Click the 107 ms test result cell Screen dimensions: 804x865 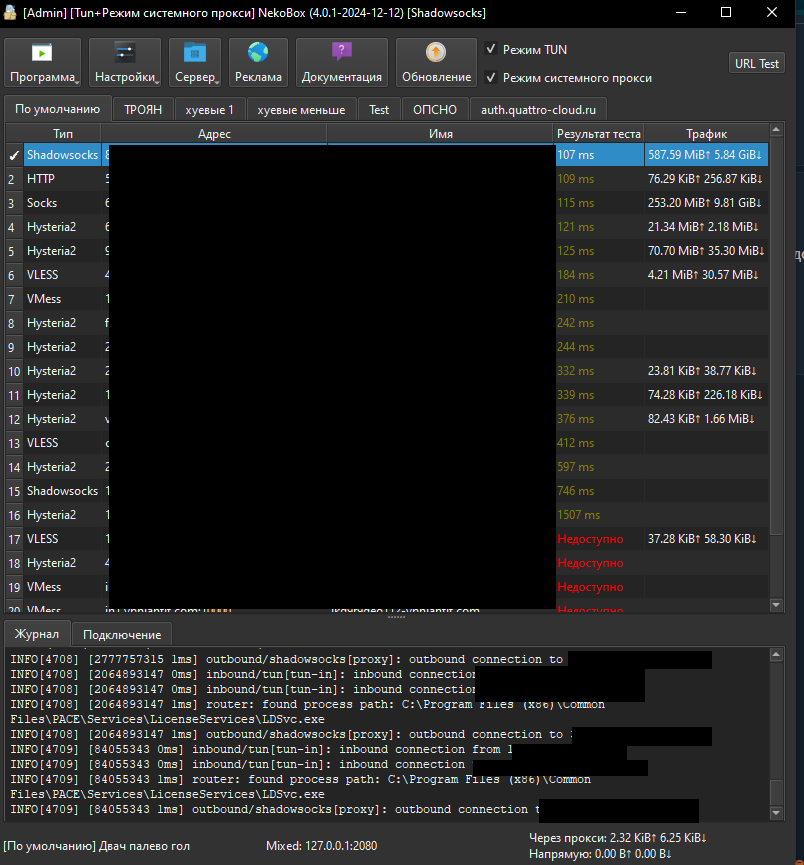coord(599,155)
